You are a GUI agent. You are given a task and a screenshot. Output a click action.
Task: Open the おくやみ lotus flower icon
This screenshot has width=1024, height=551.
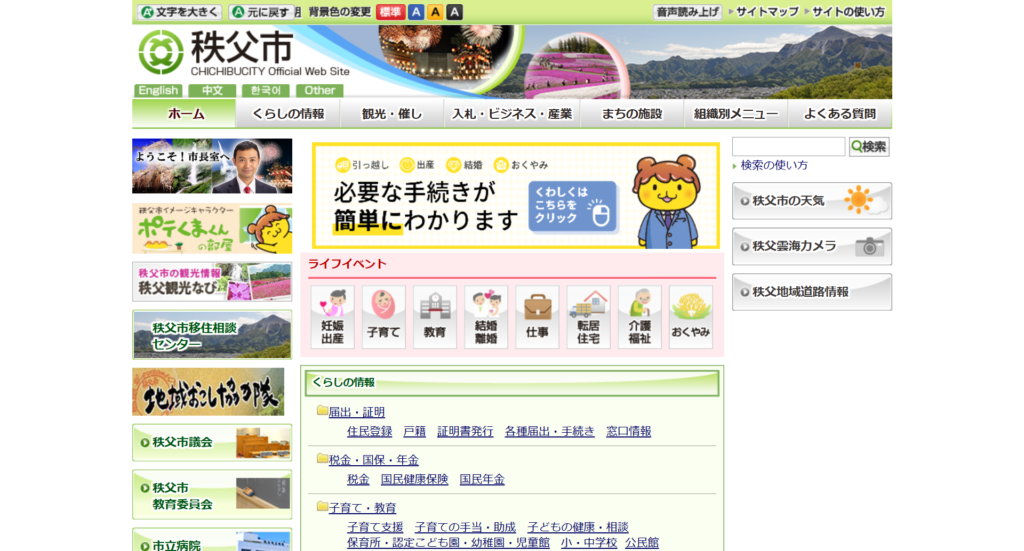point(691,317)
